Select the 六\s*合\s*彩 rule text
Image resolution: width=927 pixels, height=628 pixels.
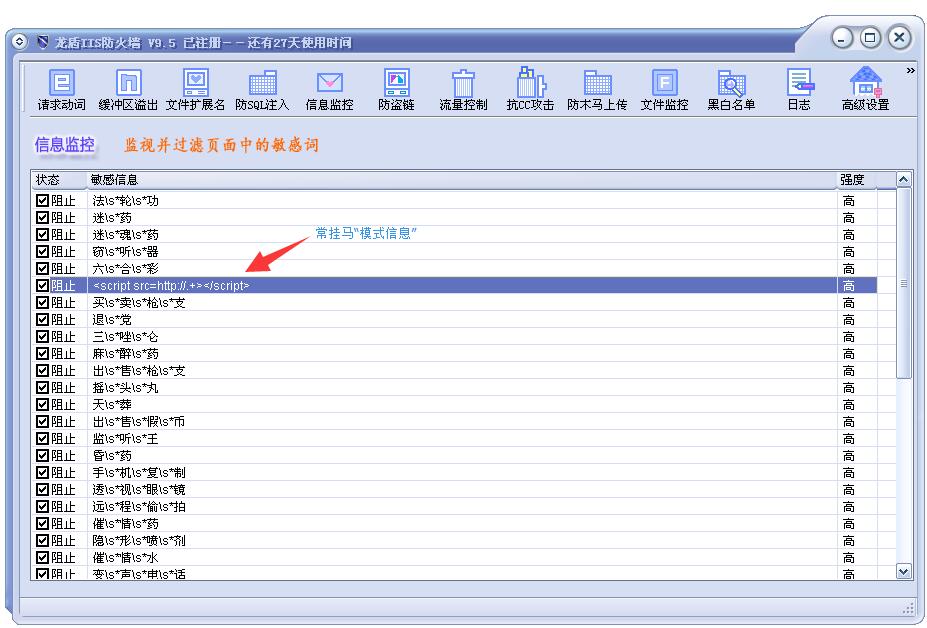tap(125, 268)
